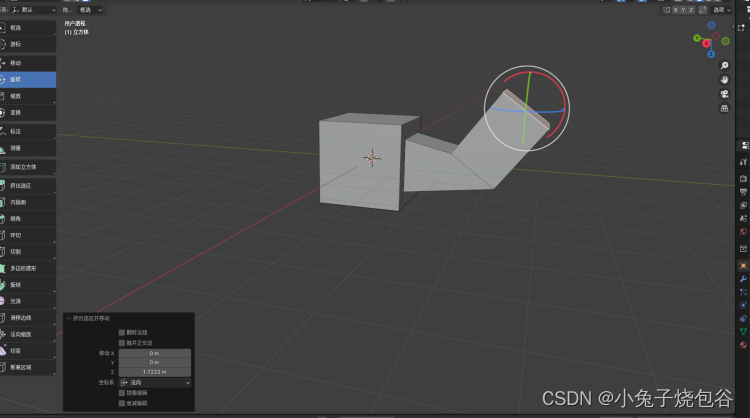750x418 pixels.
Task: Click the 3D cursor on the cube
Action: click(x=372, y=158)
